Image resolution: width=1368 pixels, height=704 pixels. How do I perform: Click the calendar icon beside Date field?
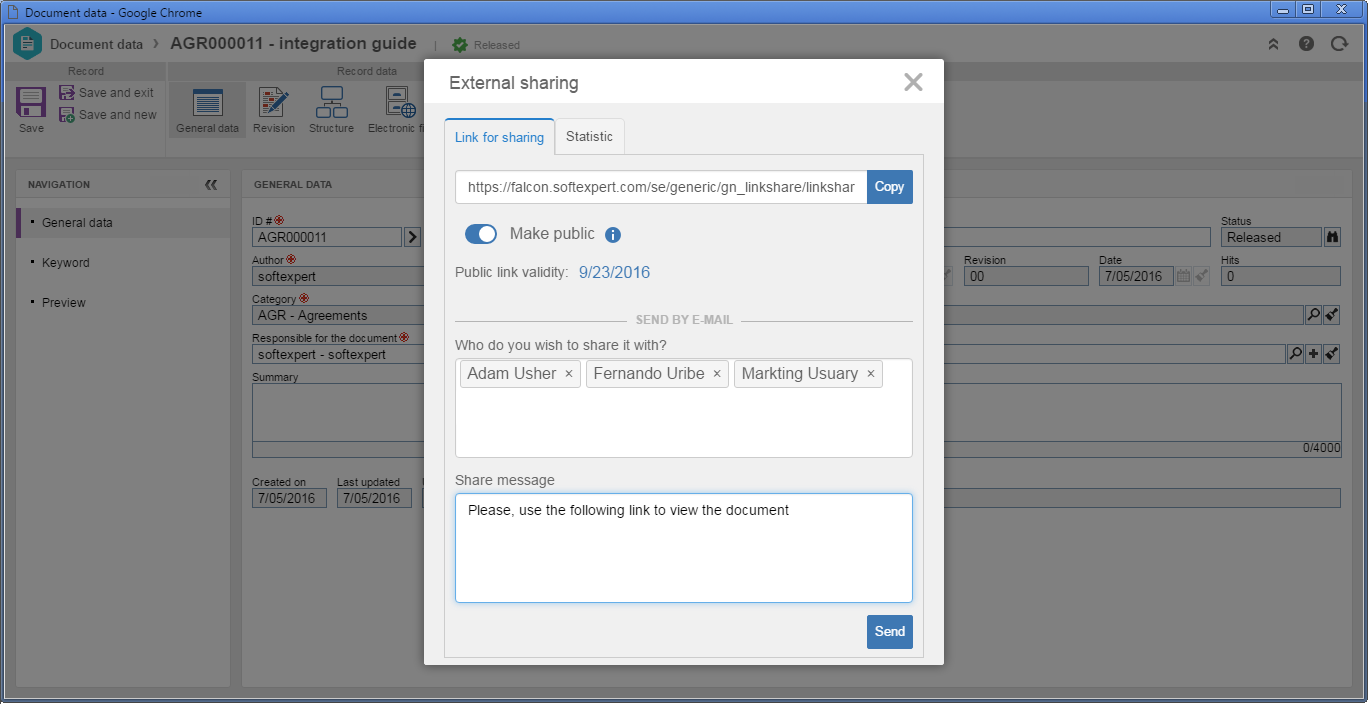(1183, 276)
